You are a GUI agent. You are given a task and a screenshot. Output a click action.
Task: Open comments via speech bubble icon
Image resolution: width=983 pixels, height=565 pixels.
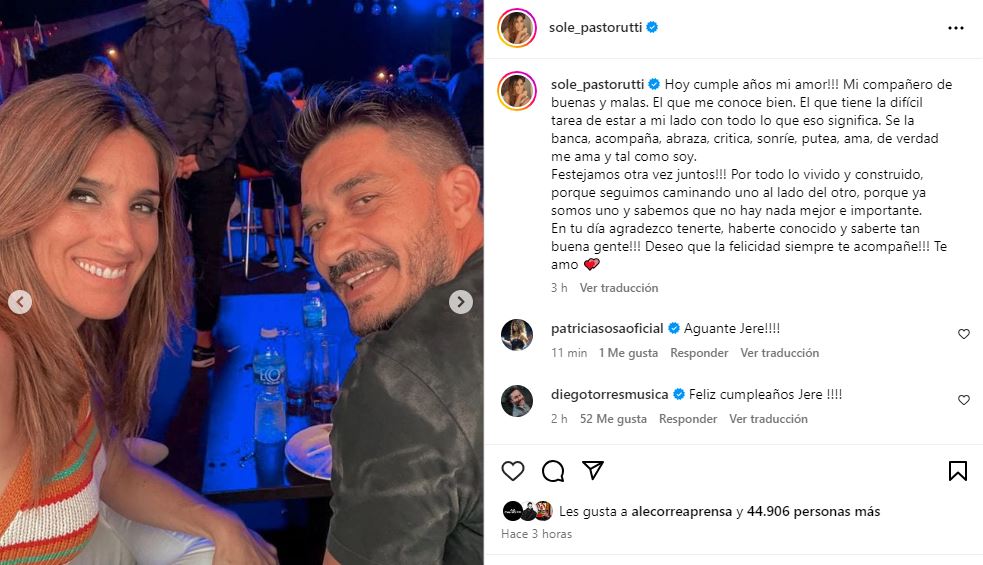(x=553, y=471)
